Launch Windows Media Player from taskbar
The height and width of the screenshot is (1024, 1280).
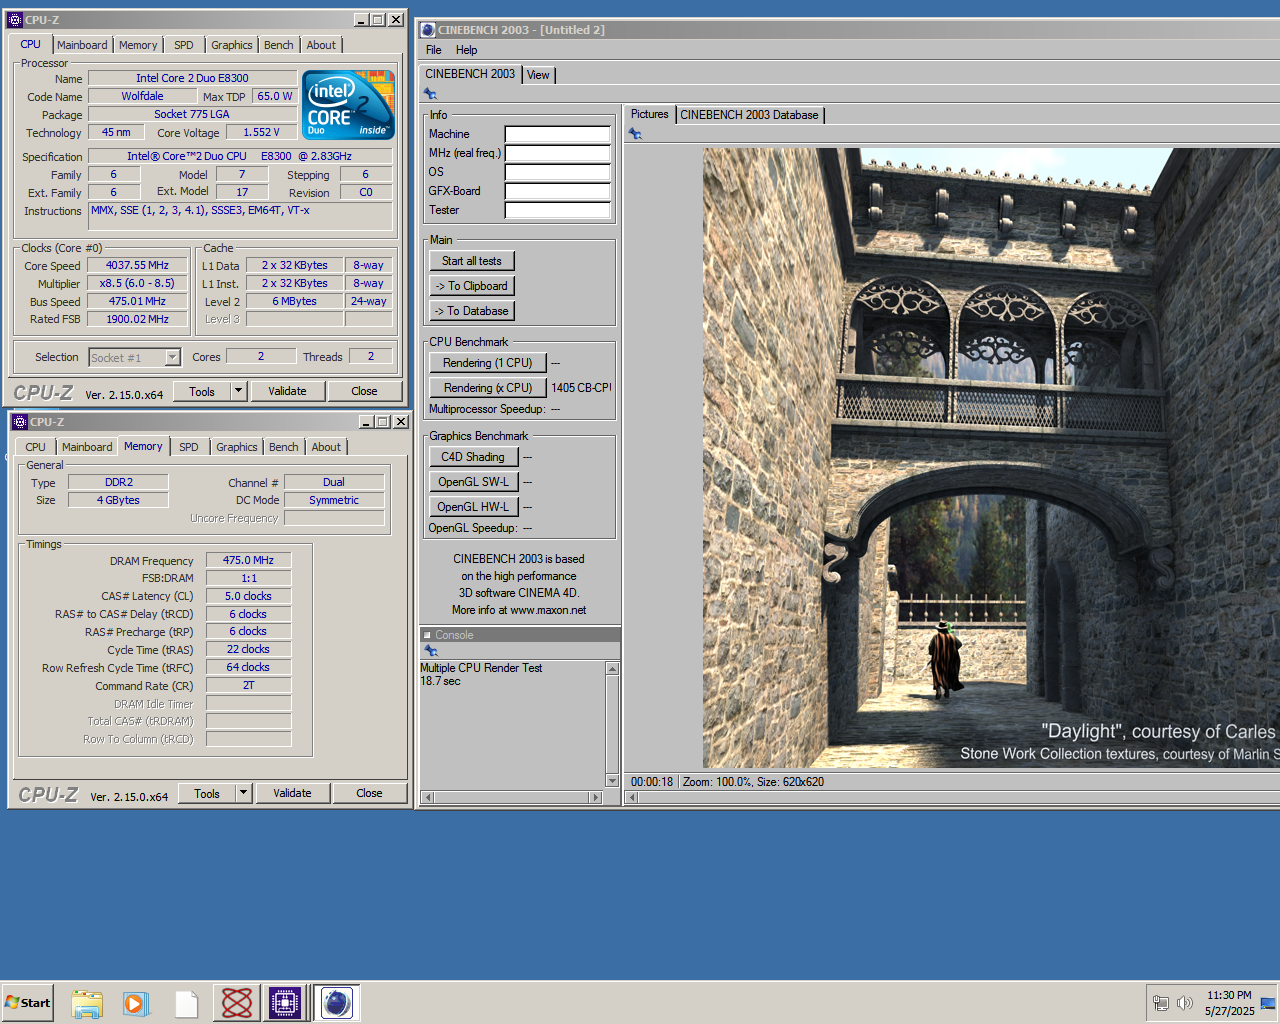click(136, 1003)
